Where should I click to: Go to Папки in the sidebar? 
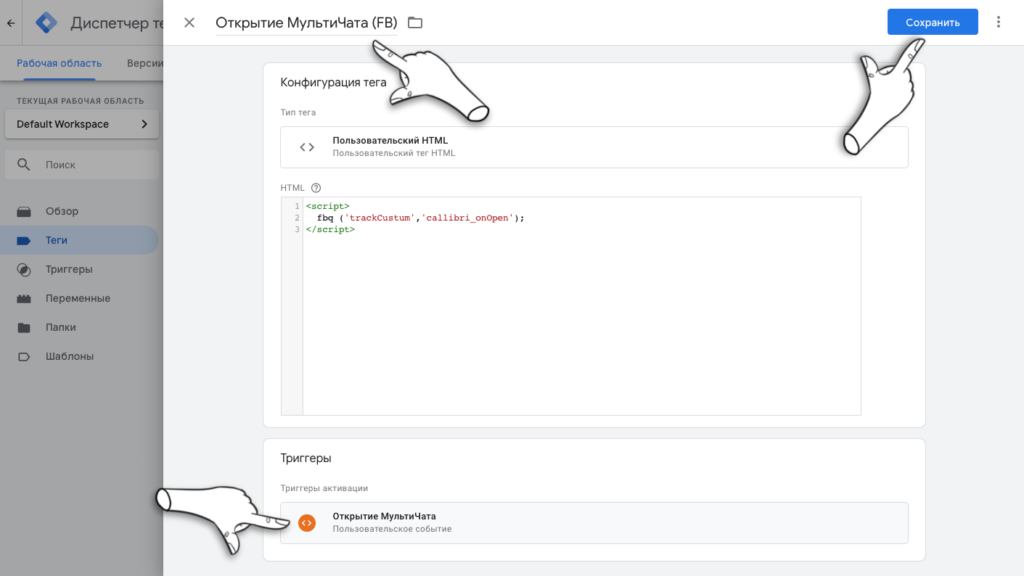point(60,328)
